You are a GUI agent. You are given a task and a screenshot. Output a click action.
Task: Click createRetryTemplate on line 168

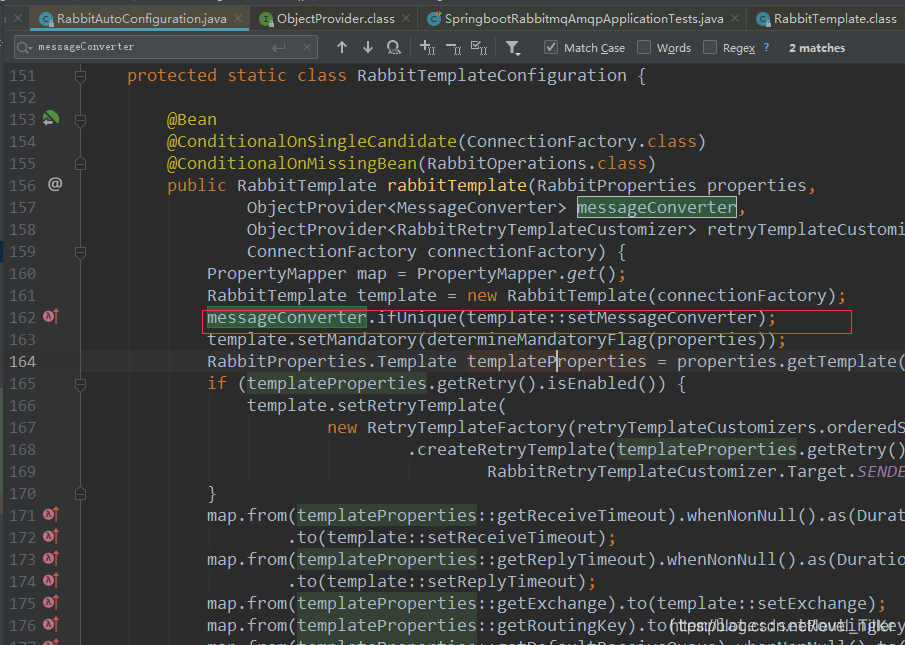(512, 449)
